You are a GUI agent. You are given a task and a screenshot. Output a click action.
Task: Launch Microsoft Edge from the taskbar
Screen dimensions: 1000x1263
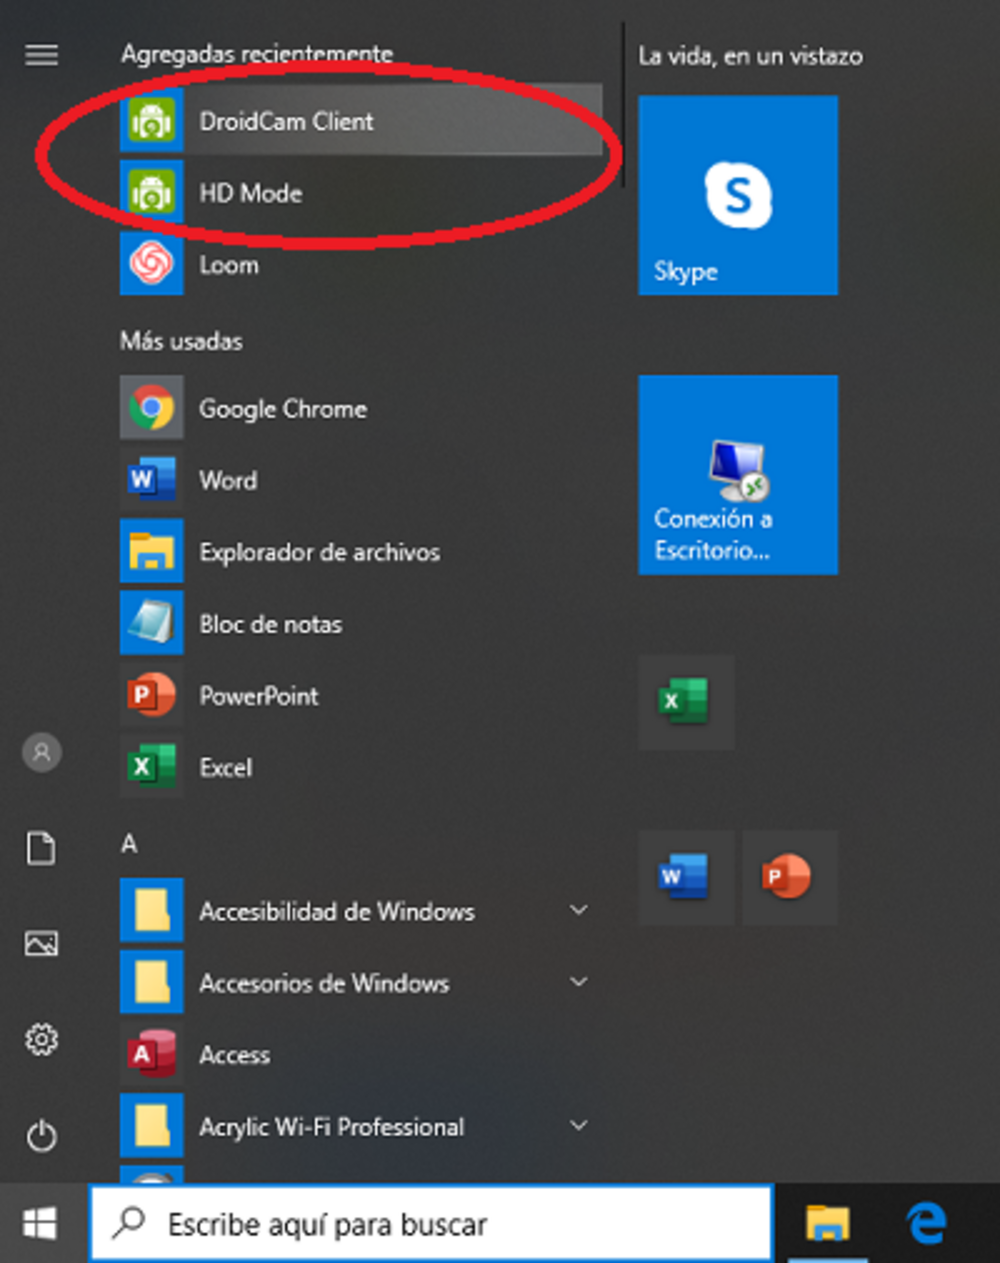pyautogui.click(x=926, y=1223)
